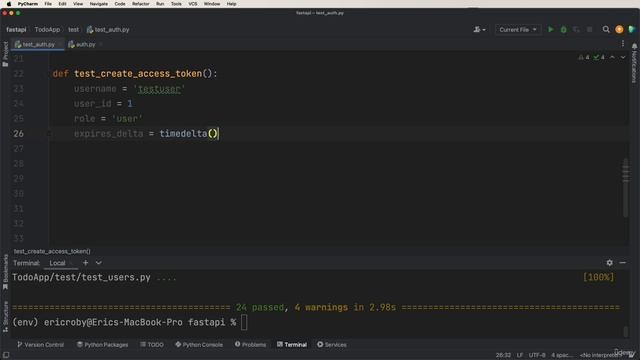
Task: Run the current file with the green play button
Action: click(x=551, y=29)
